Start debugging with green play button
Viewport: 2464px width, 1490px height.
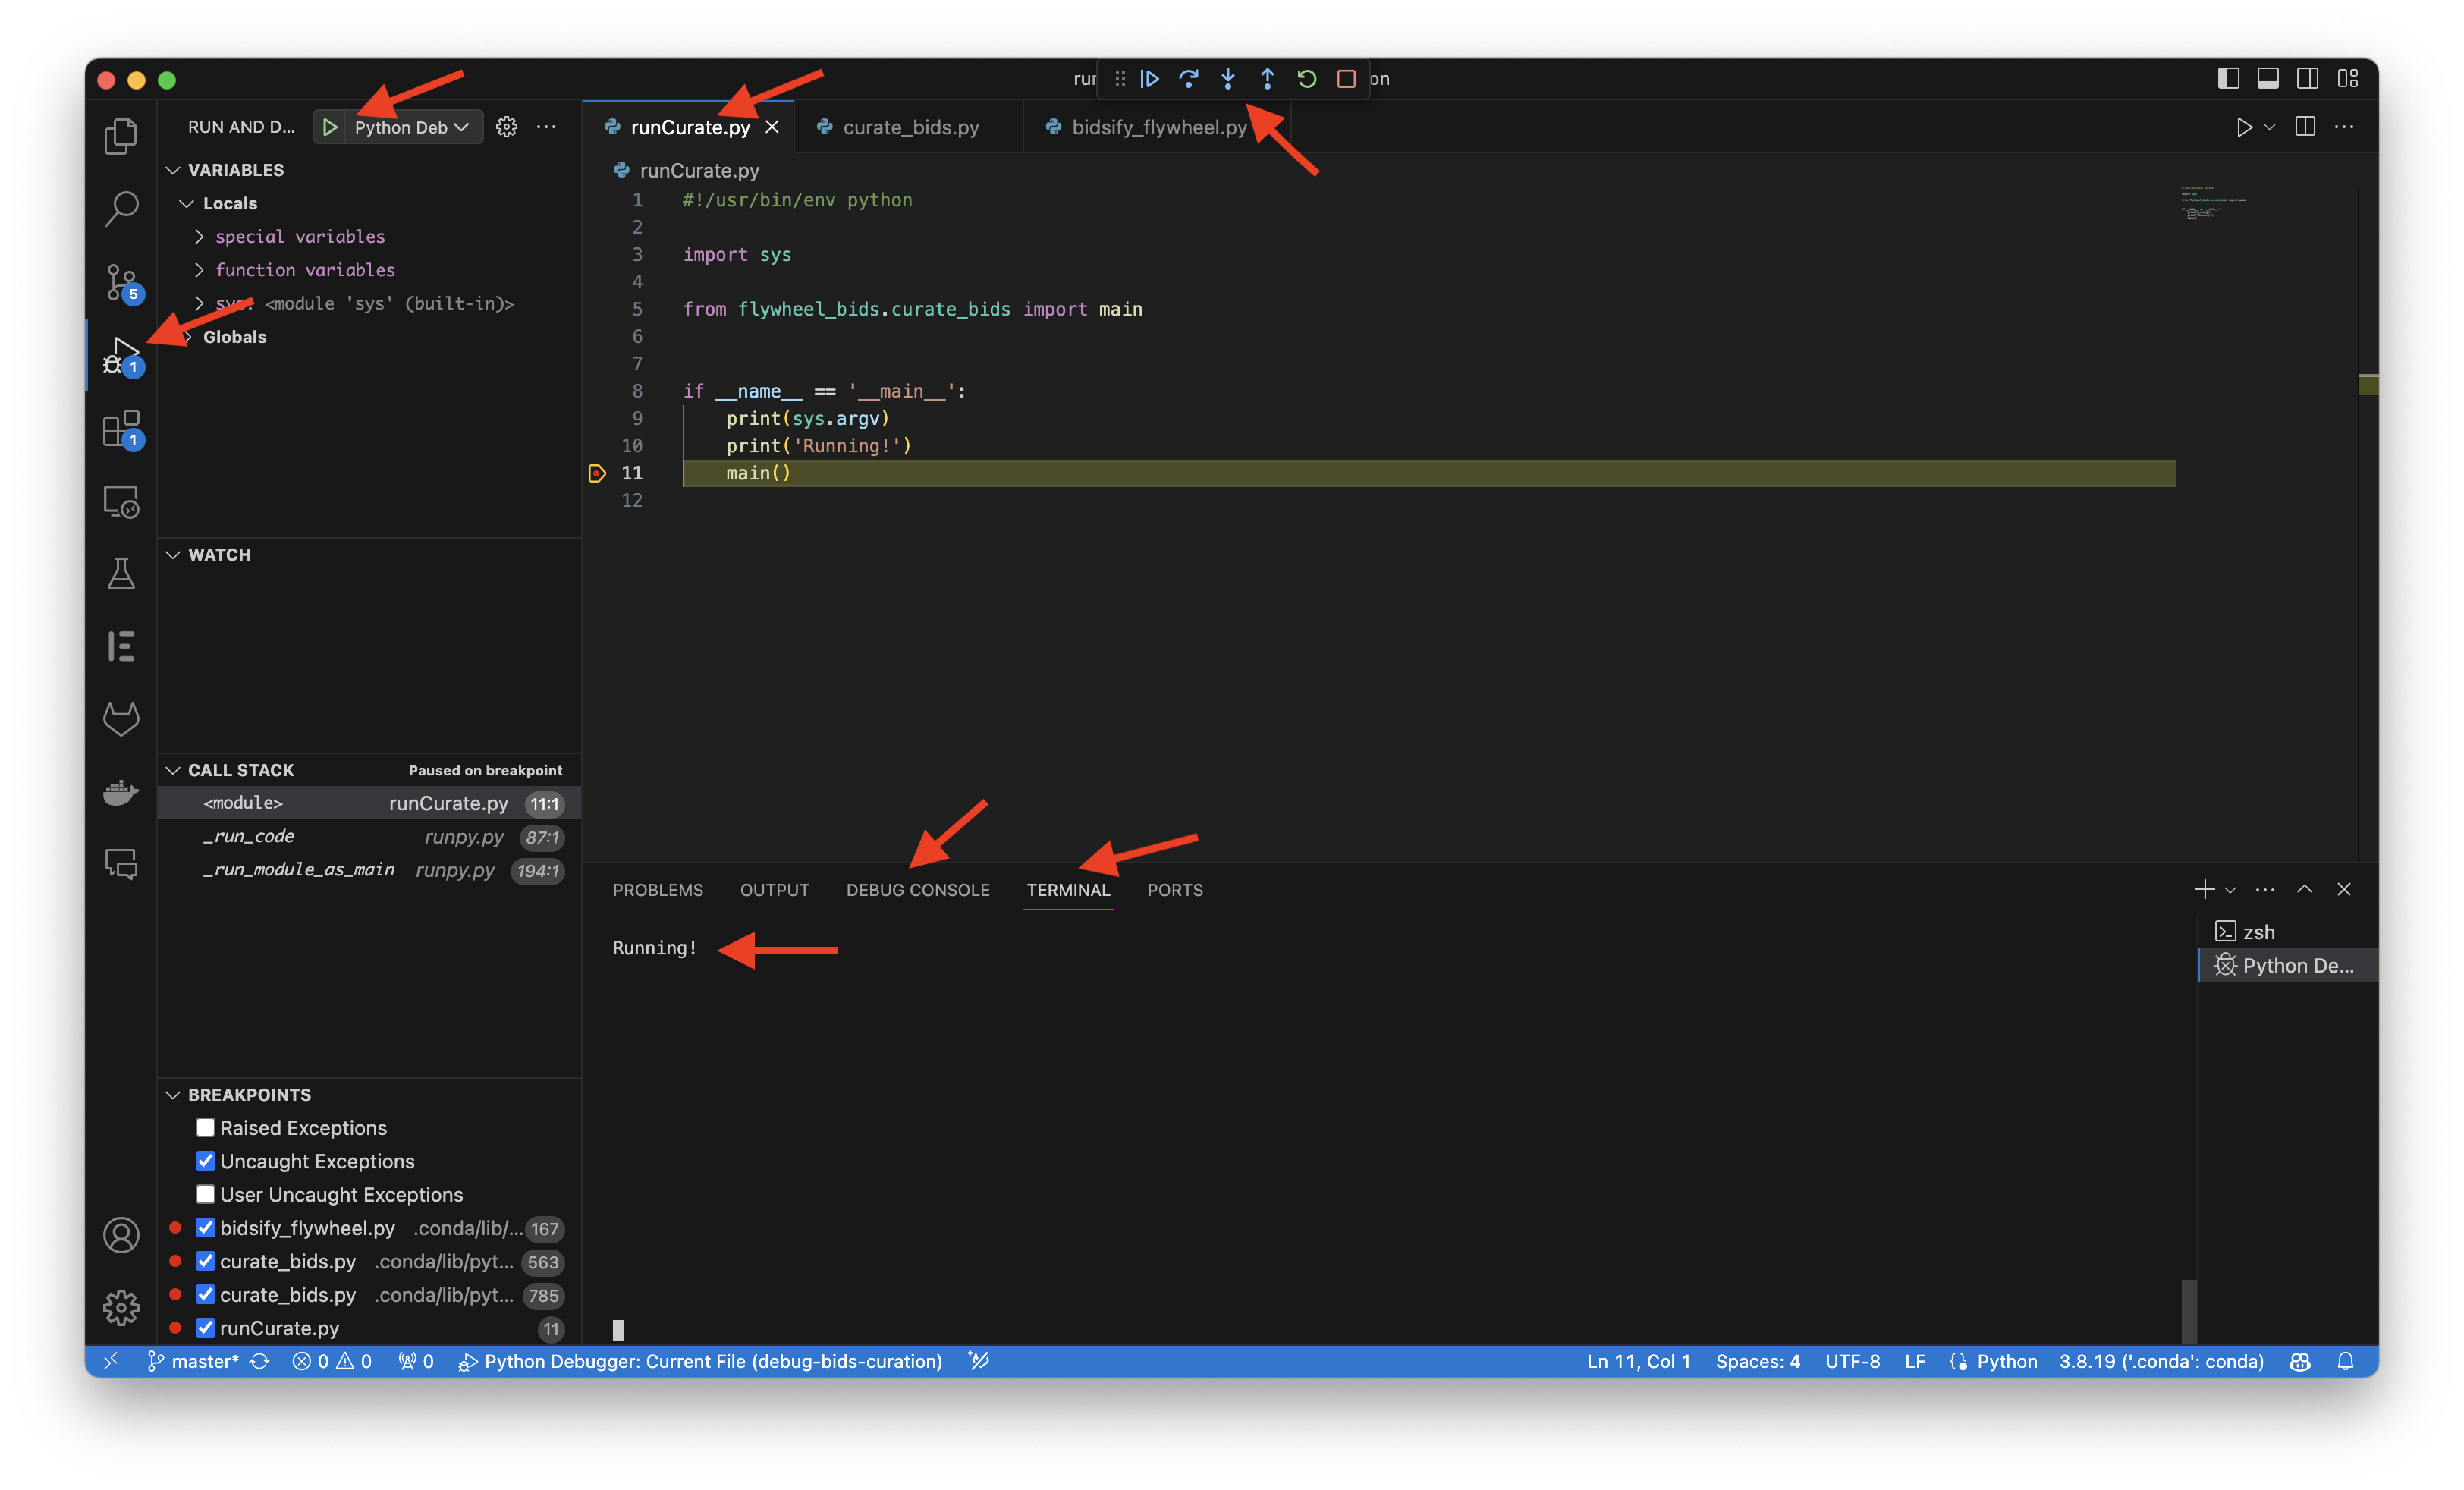(x=329, y=127)
